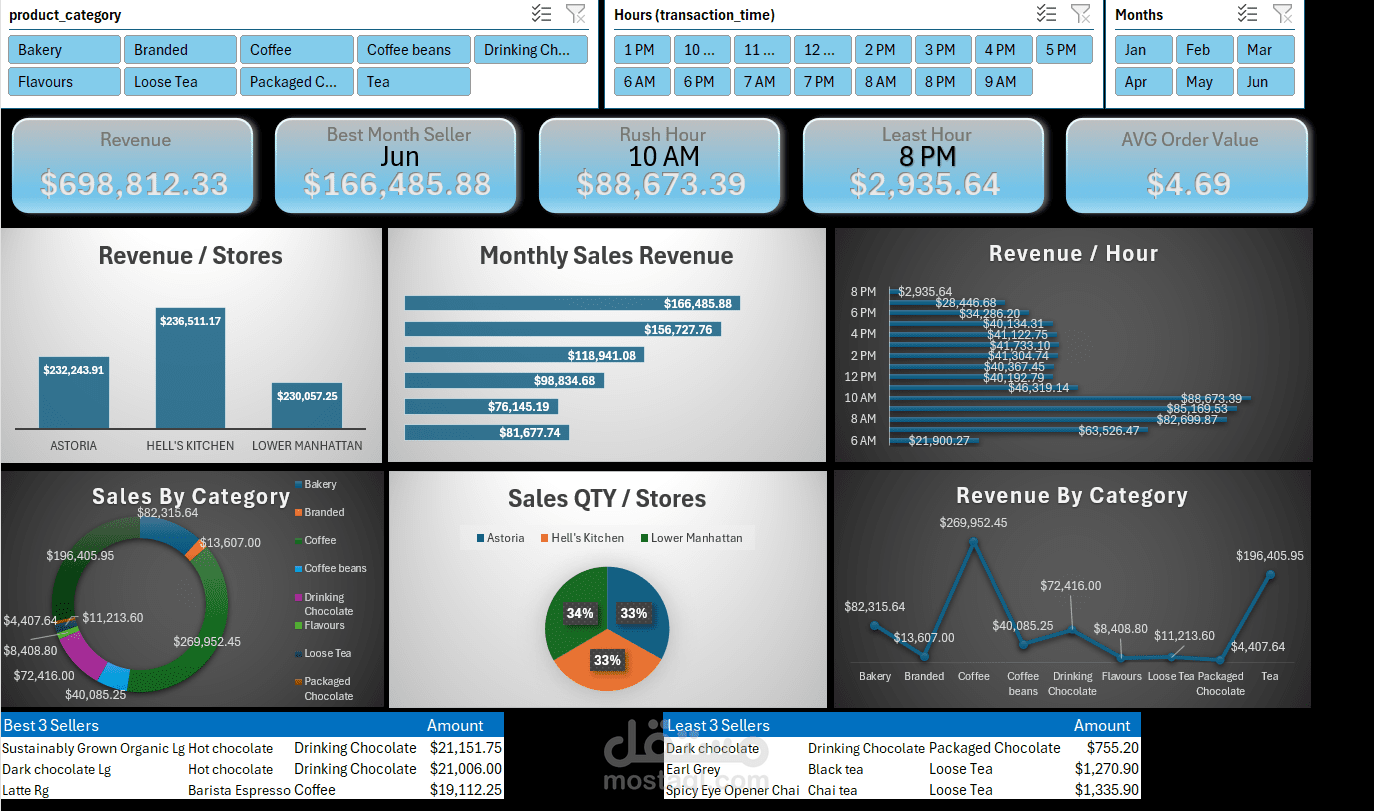Screen dimensions: 1374x811
Task: Click the Spicy Eye Opener Chai cell
Action: tap(735, 790)
